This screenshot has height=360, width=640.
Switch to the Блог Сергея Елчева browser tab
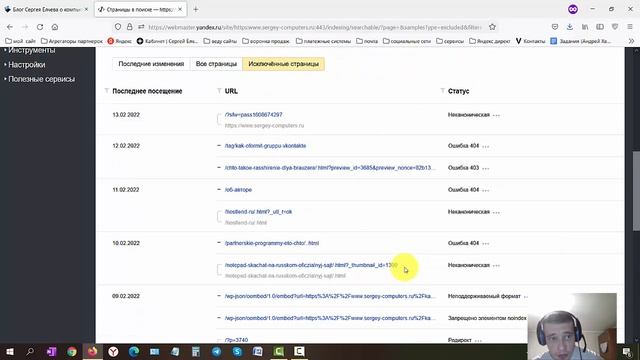pos(46,9)
